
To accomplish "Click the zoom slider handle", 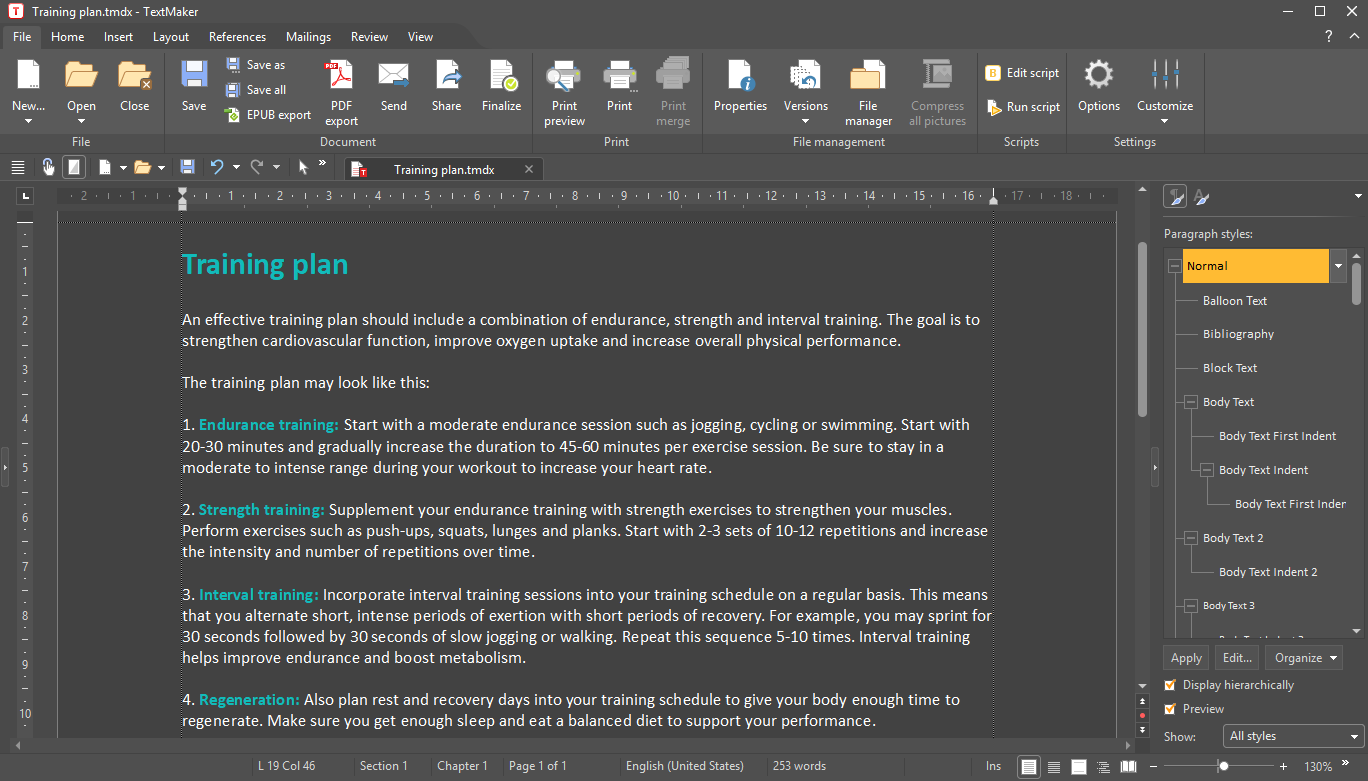I will [x=1223, y=766].
